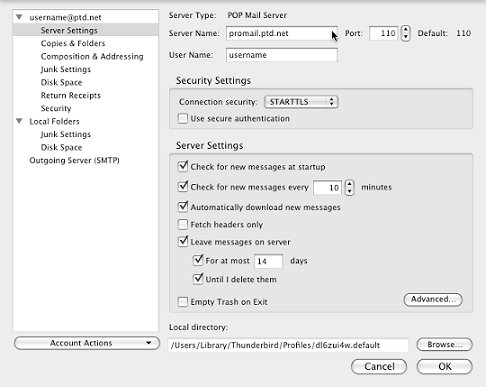
Task: Click the Advanced... button
Action: (433, 299)
